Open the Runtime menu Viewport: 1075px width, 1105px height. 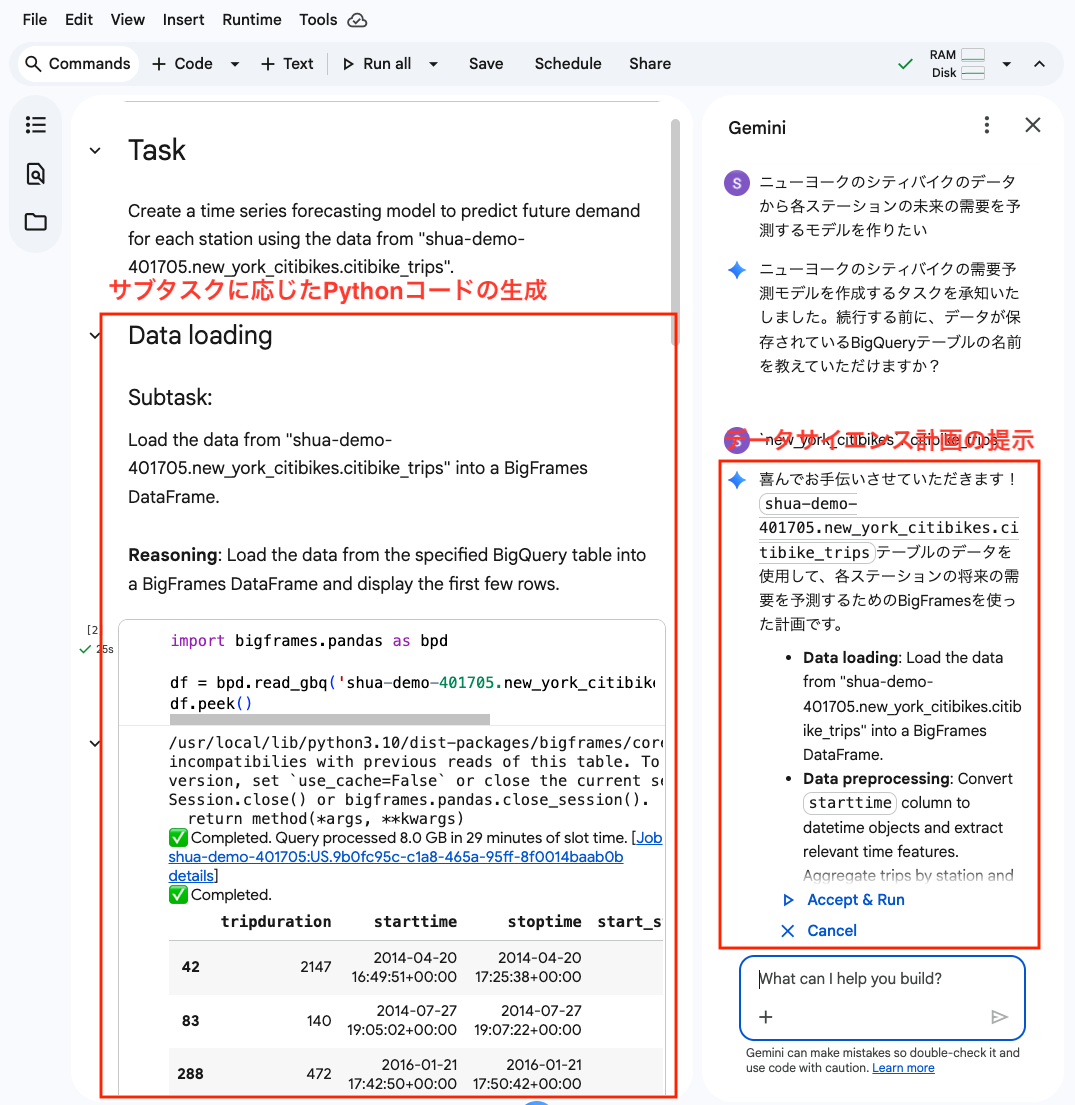tap(252, 20)
